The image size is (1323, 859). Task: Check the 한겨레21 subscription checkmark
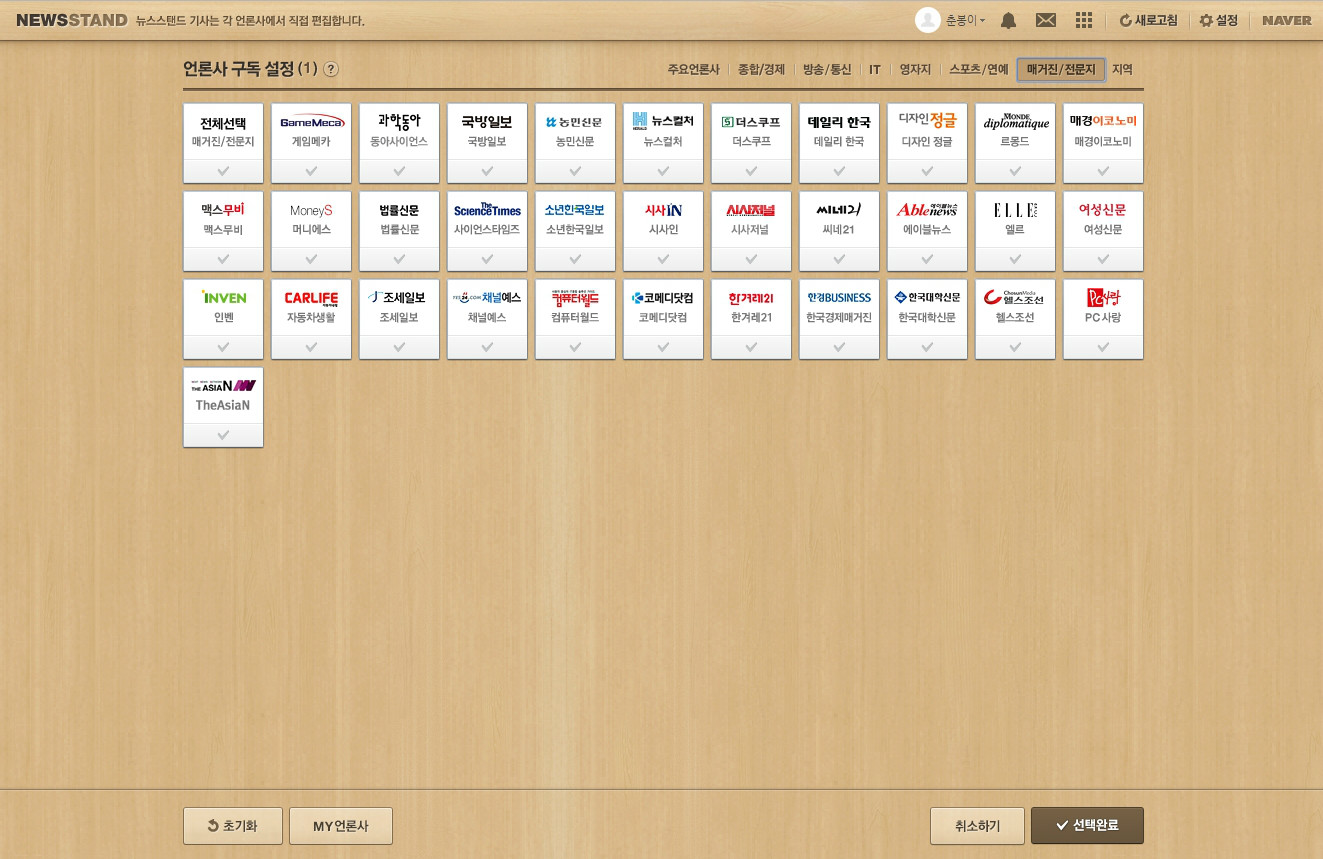751,347
